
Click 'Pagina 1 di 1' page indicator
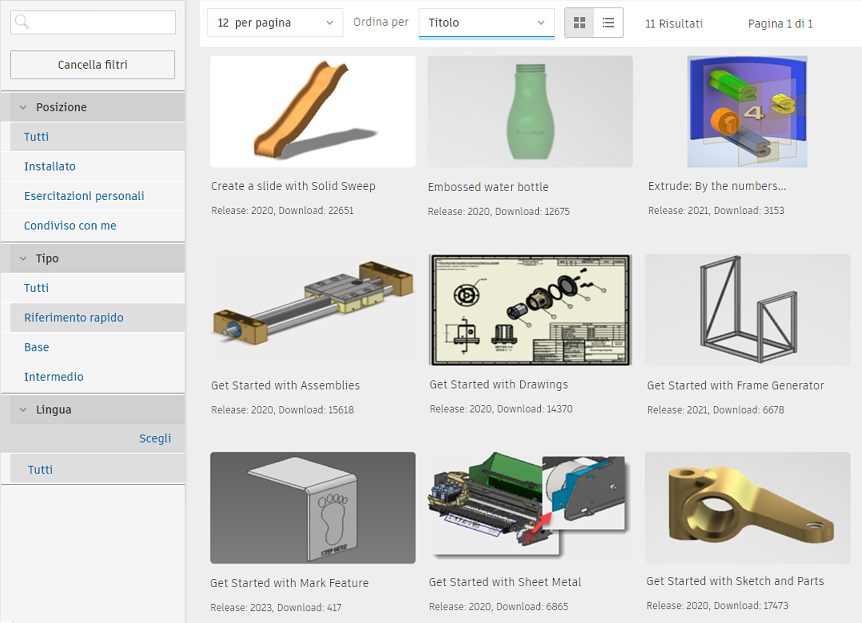click(780, 24)
